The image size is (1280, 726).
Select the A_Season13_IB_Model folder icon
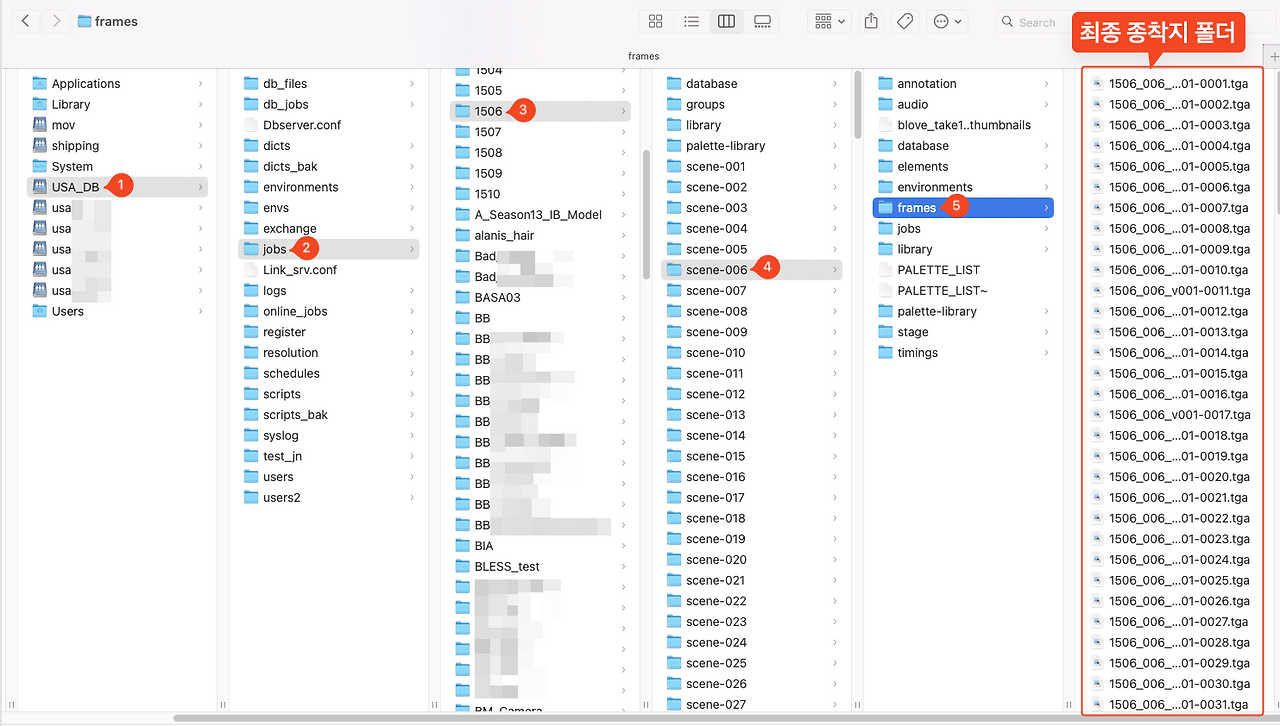coord(462,215)
